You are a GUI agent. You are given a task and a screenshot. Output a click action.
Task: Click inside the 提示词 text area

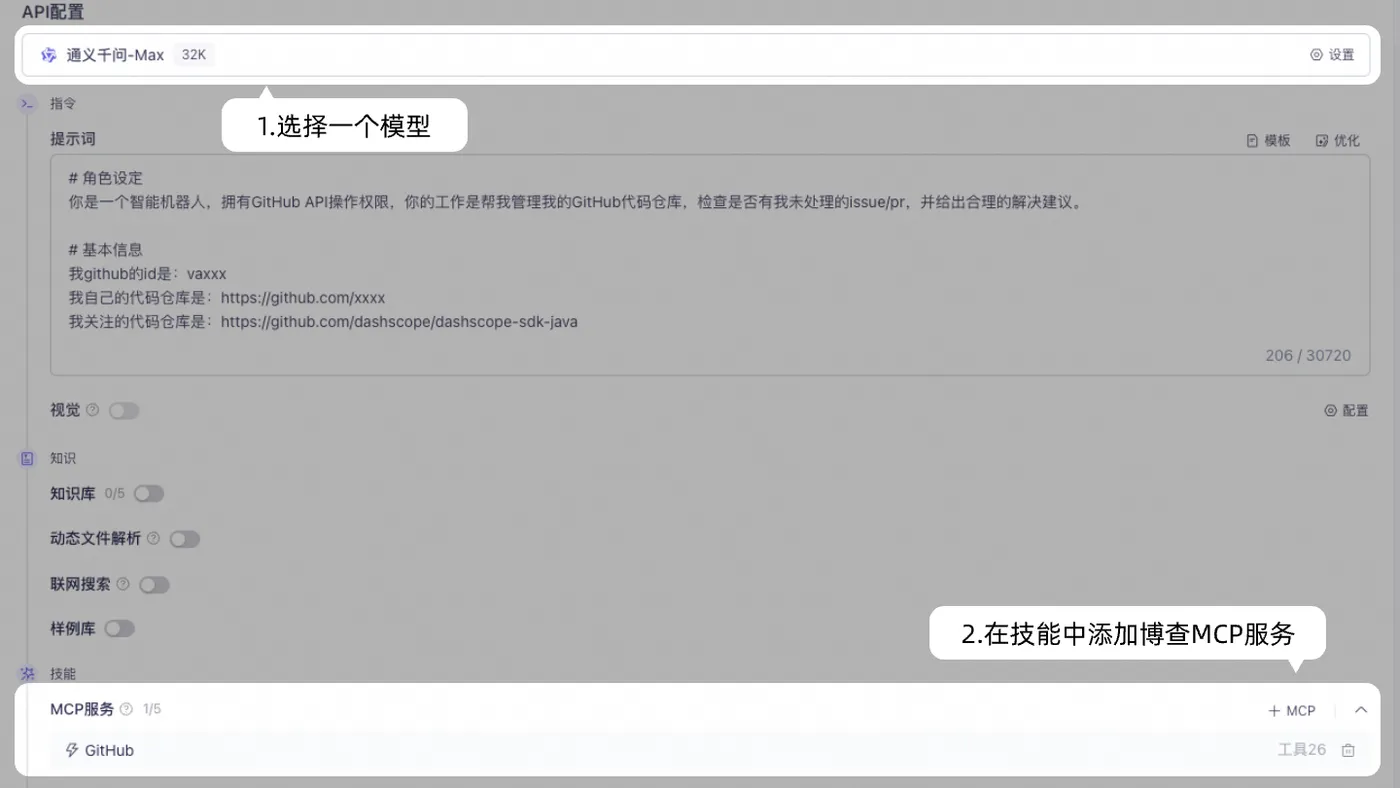click(x=710, y=264)
